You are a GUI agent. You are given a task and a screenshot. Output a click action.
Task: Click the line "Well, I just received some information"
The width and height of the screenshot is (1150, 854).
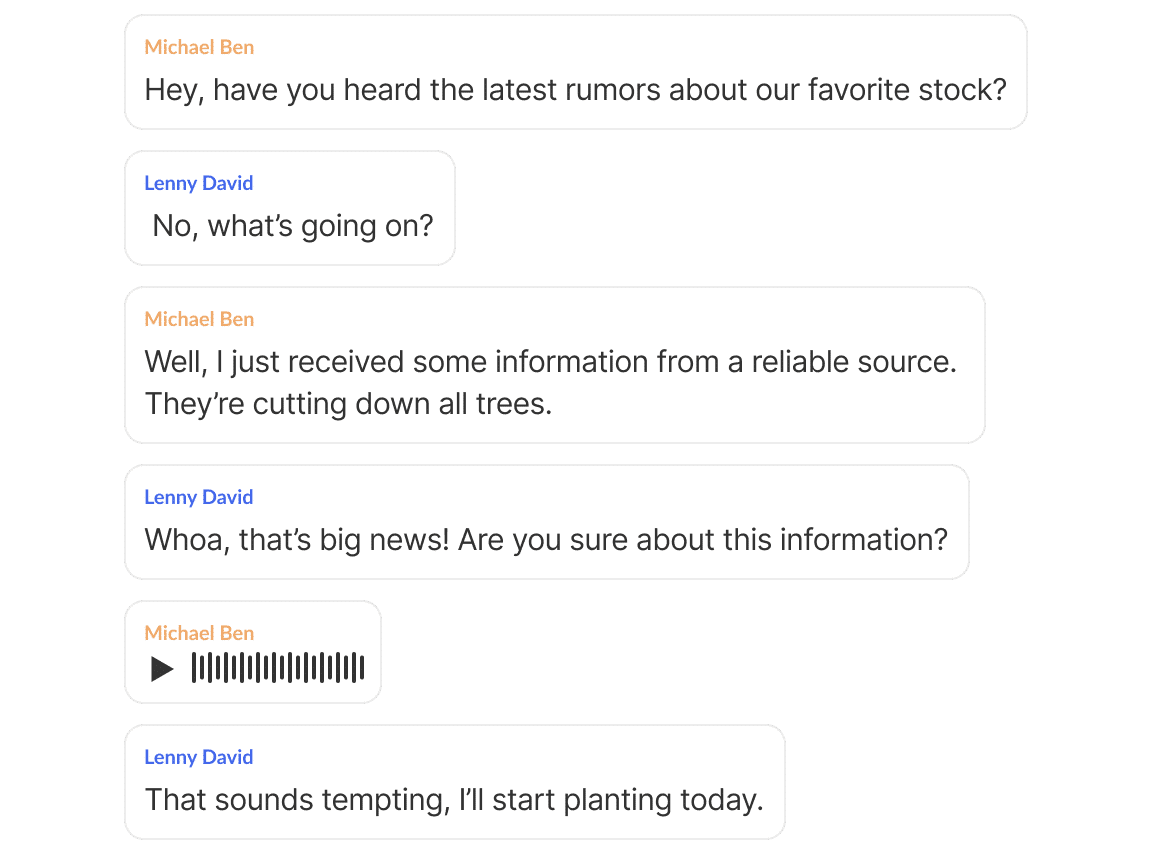550,362
